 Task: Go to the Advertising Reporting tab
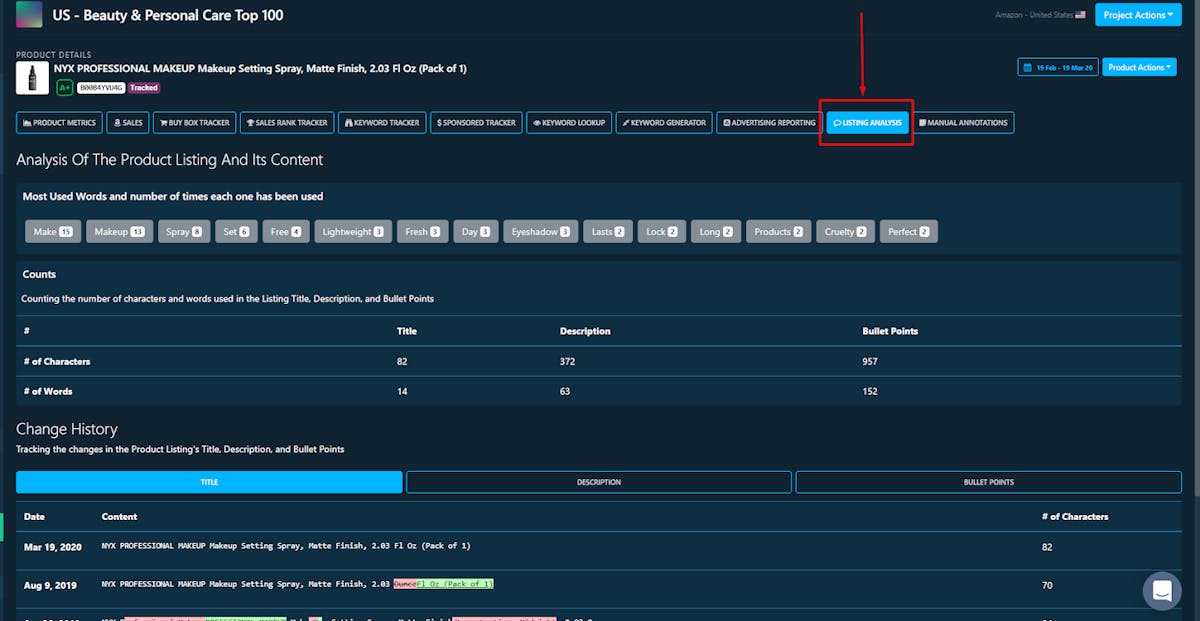769,123
